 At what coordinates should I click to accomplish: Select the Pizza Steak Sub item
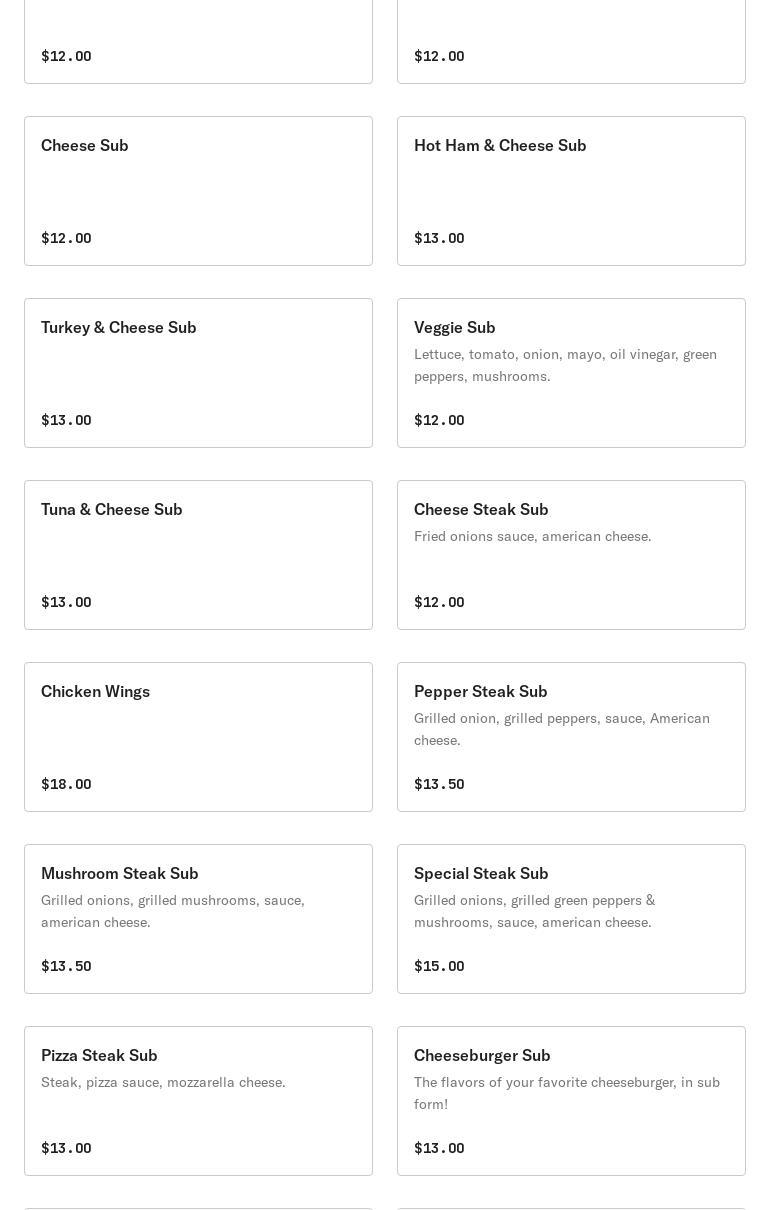[x=198, y=1101]
